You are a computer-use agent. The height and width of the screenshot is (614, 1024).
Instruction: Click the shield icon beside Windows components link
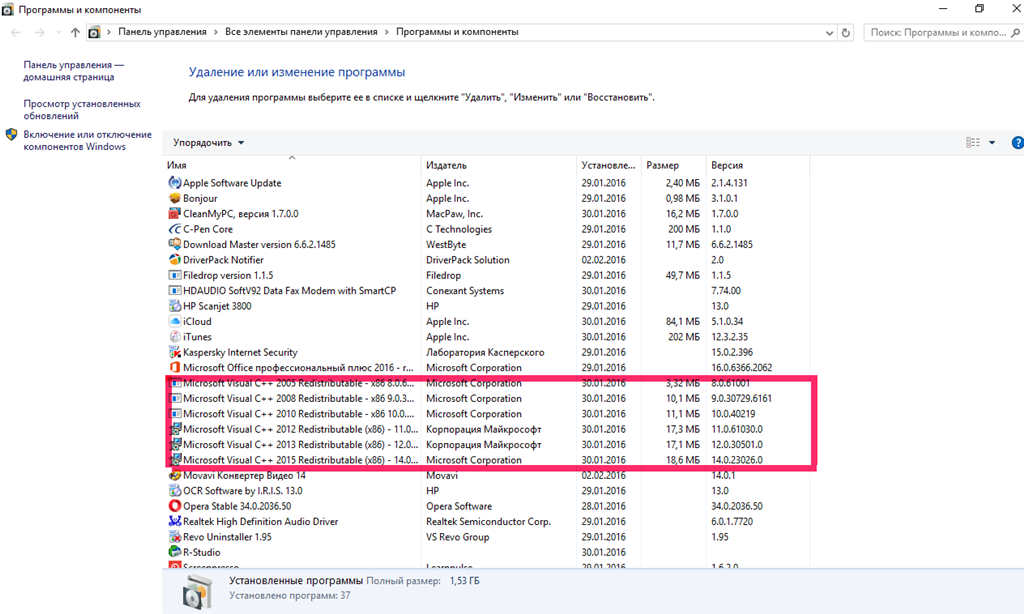click(x=11, y=135)
